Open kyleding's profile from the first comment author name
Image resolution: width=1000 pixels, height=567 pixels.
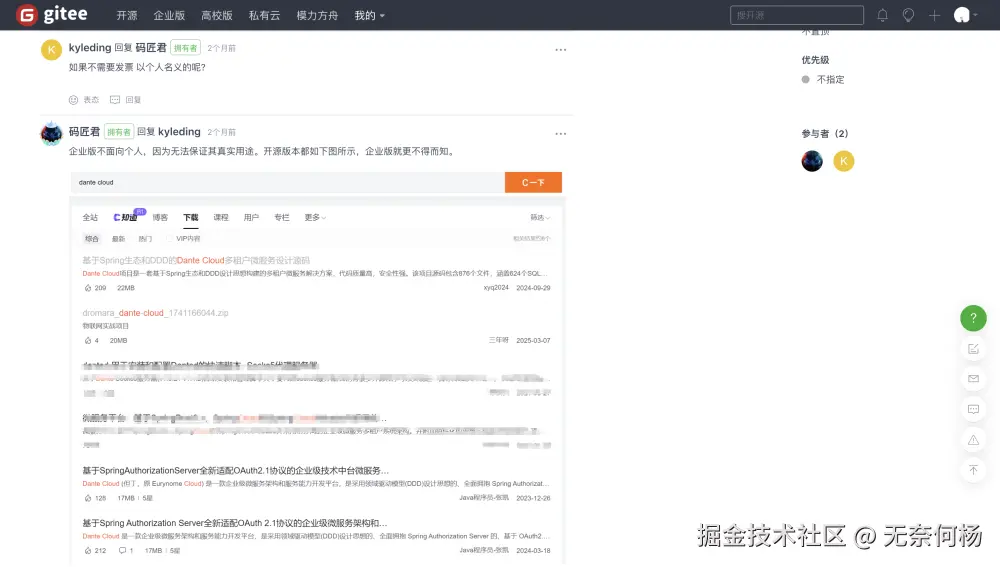(90, 48)
